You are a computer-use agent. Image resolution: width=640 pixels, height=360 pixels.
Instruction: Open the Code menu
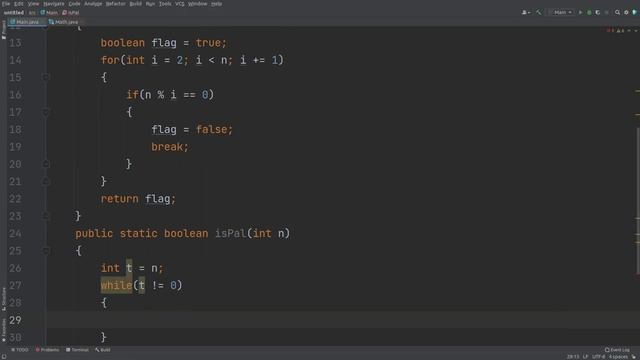[74, 4]
